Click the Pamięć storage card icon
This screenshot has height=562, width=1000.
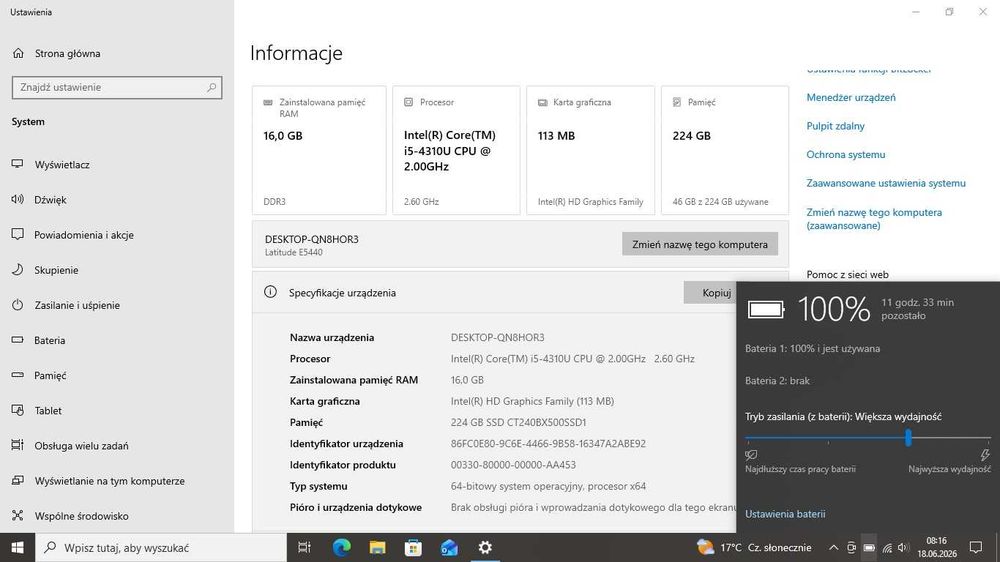click(x=677, y=102)
